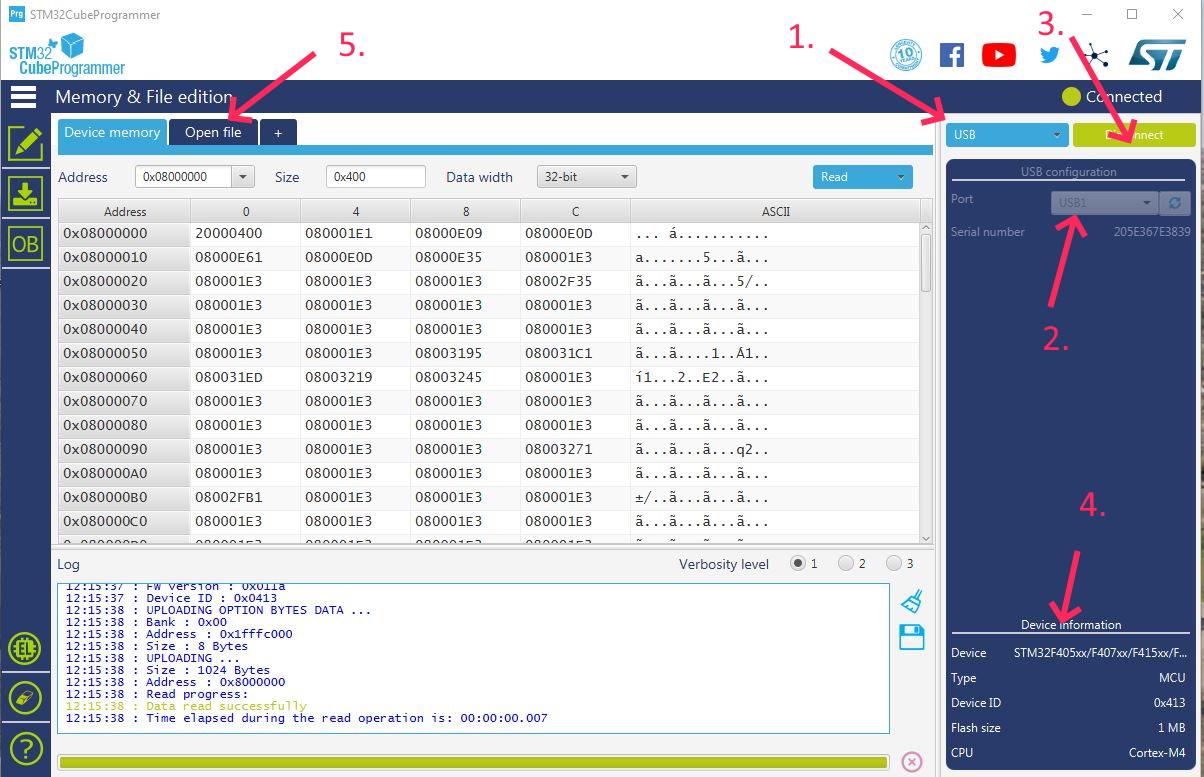Open Erasing & Programming download icon
Image resolution: width=1204 pixels, height=777 pixels.
point(25,194)
